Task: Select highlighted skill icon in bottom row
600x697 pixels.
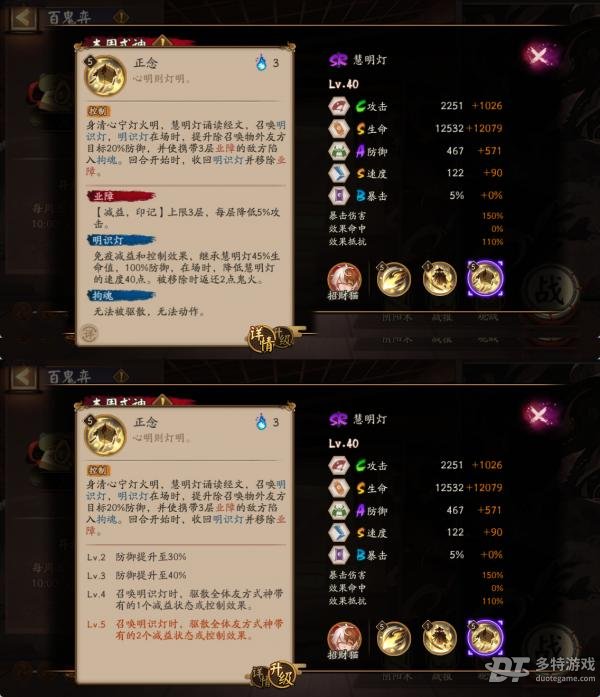Action: click(485, 638)
